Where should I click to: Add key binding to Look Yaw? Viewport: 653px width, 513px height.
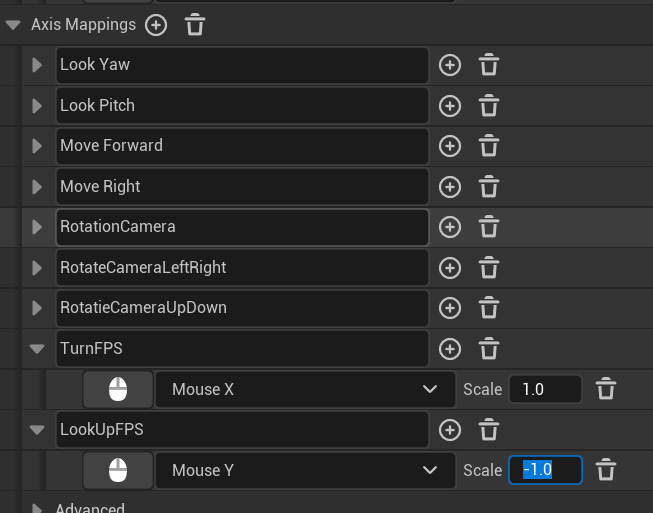point(450,65)
